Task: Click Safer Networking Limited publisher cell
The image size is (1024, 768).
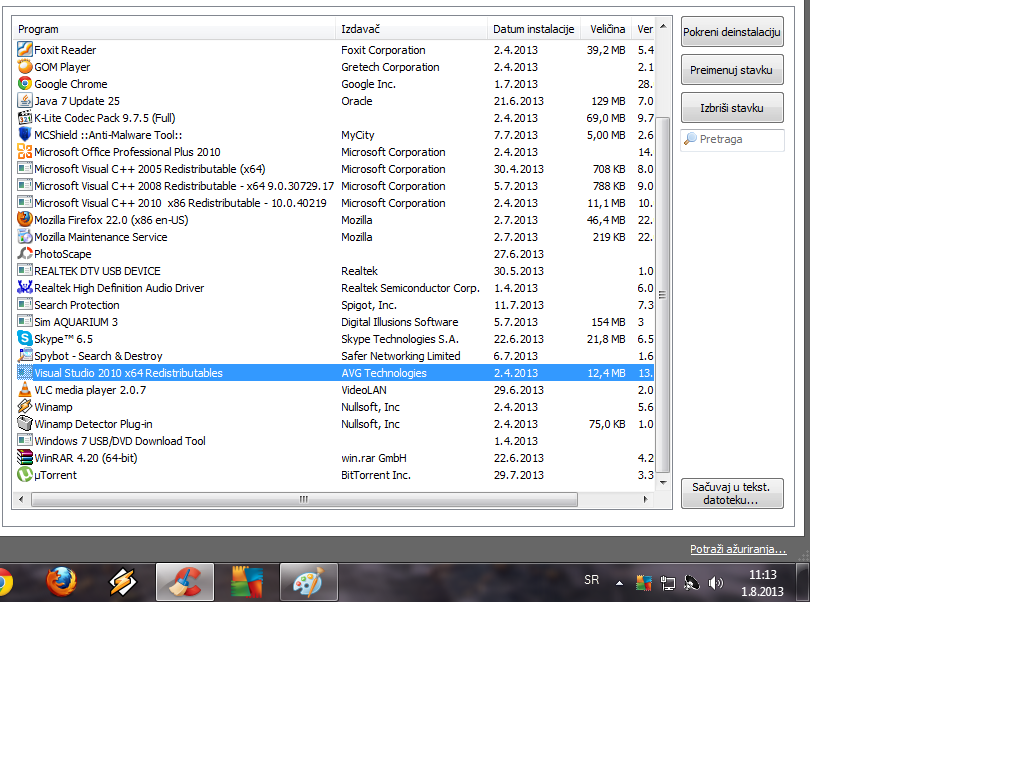Action: click(x=400, y=356)
